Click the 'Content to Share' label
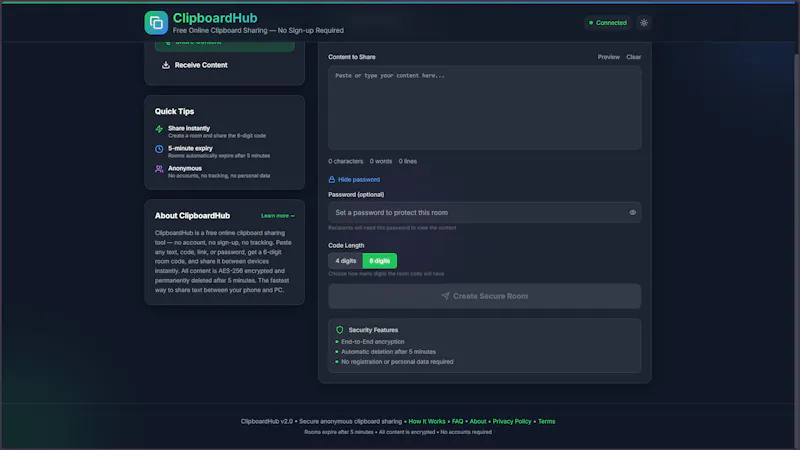800x450 pixels. (x=352, y=57)
